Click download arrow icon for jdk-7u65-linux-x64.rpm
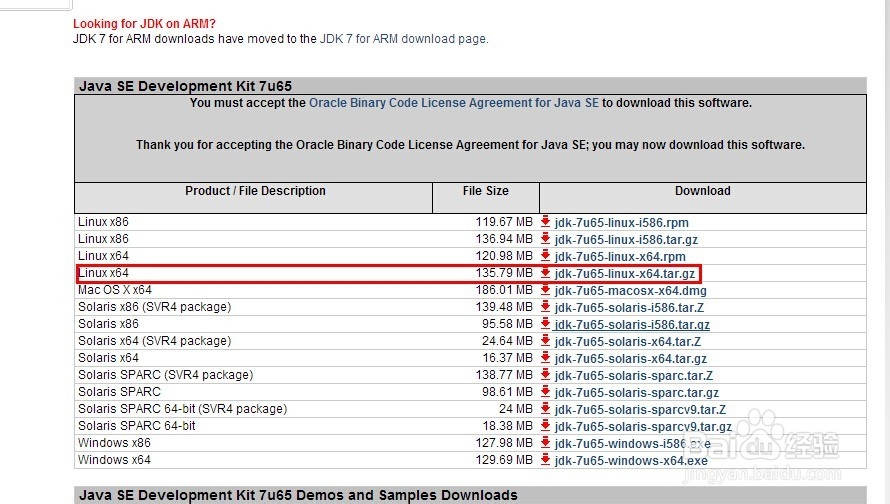890x504 pixels. coord(545,256)
